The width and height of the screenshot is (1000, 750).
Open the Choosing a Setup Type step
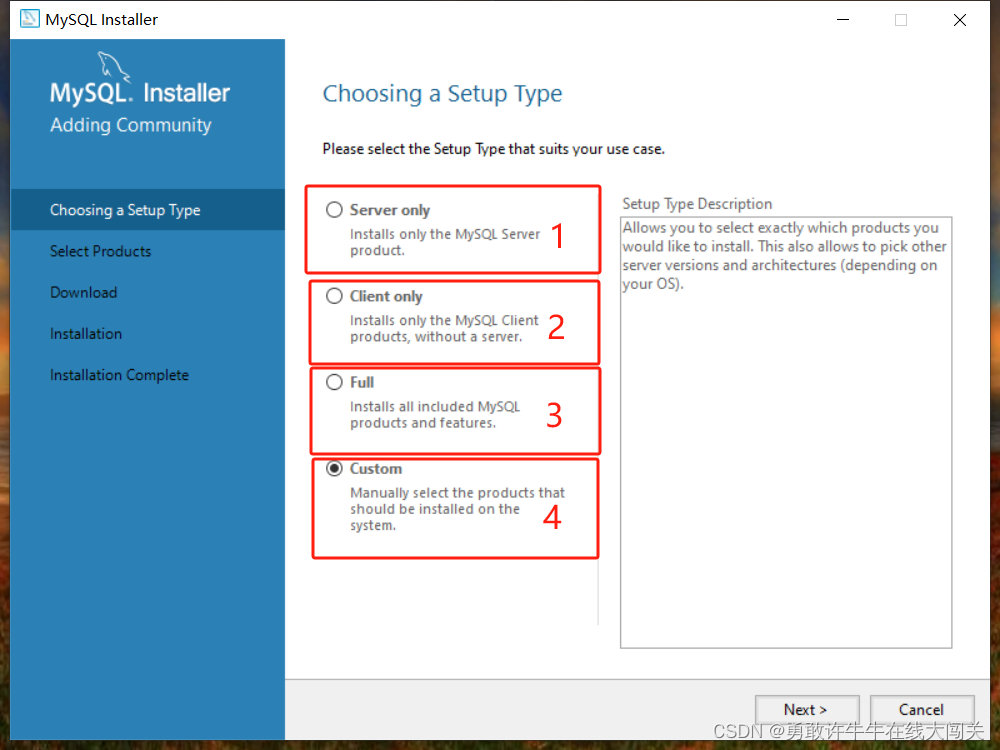(x=147, y=210)
